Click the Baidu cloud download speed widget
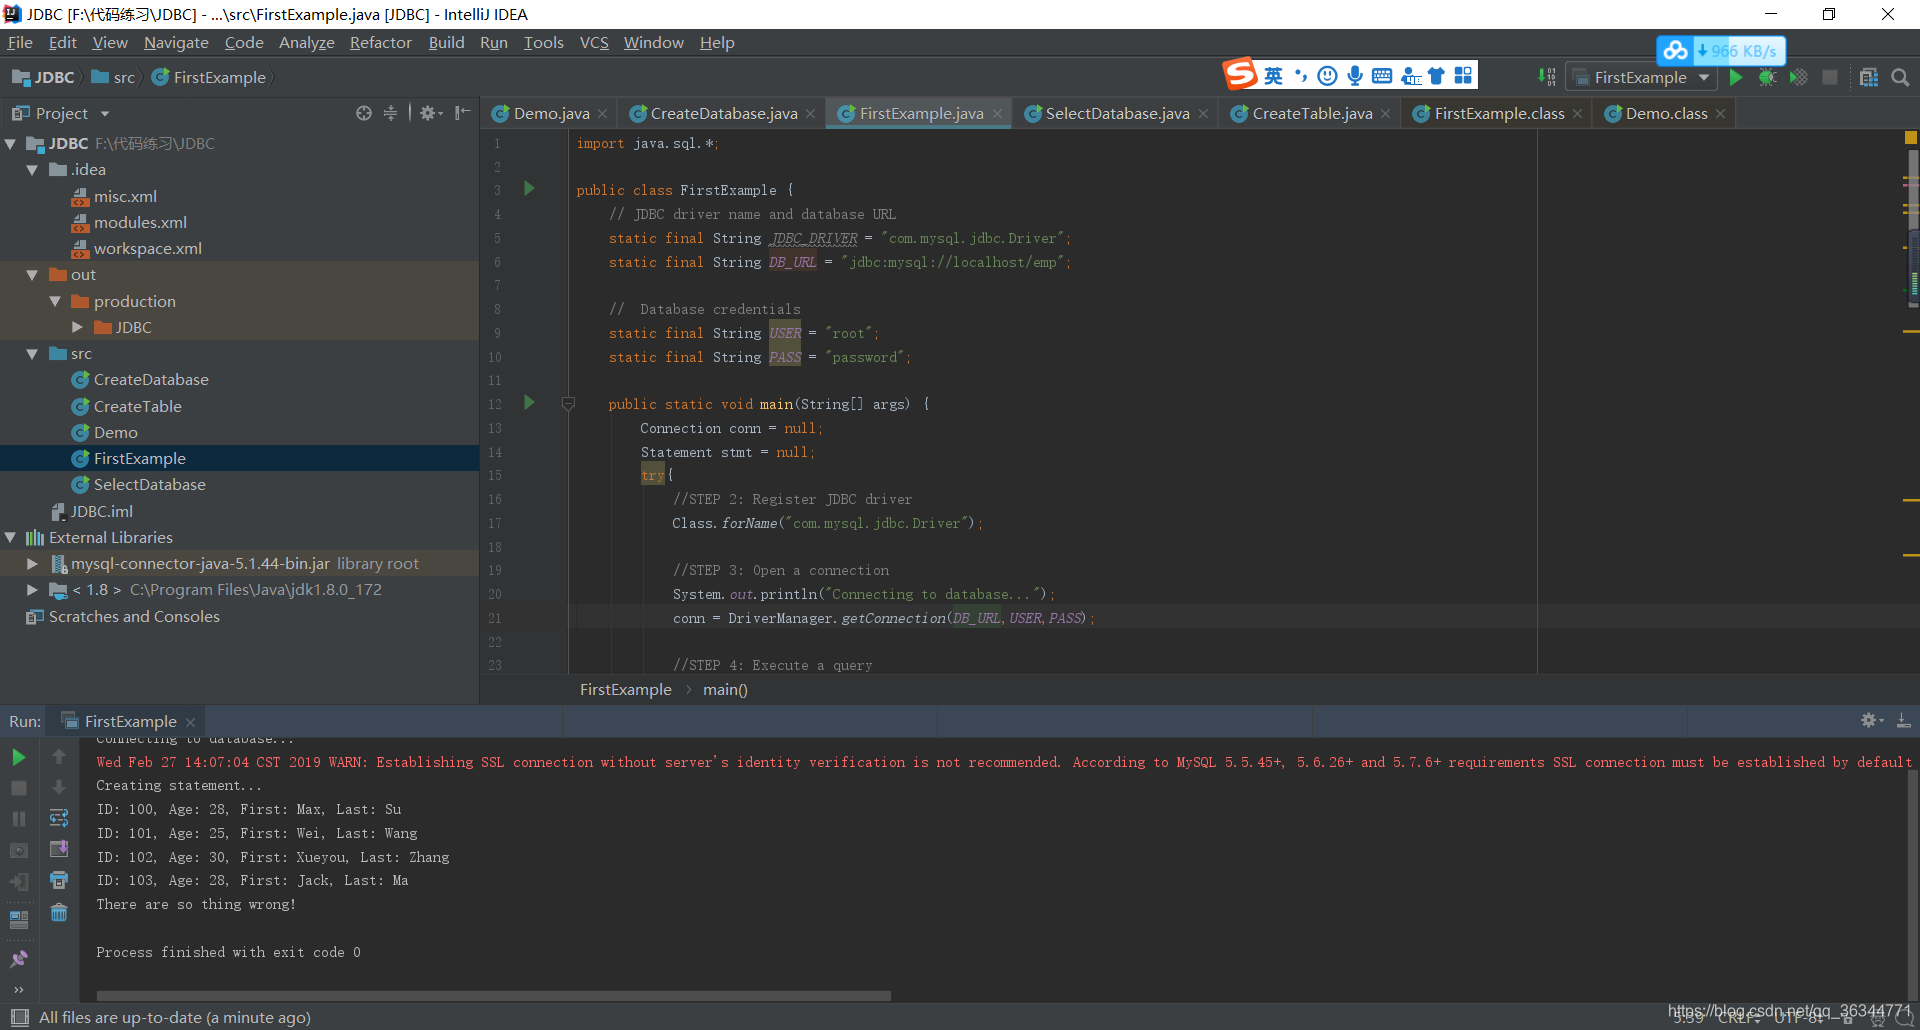1920x1030 pixels. (x=1721, y=50)
